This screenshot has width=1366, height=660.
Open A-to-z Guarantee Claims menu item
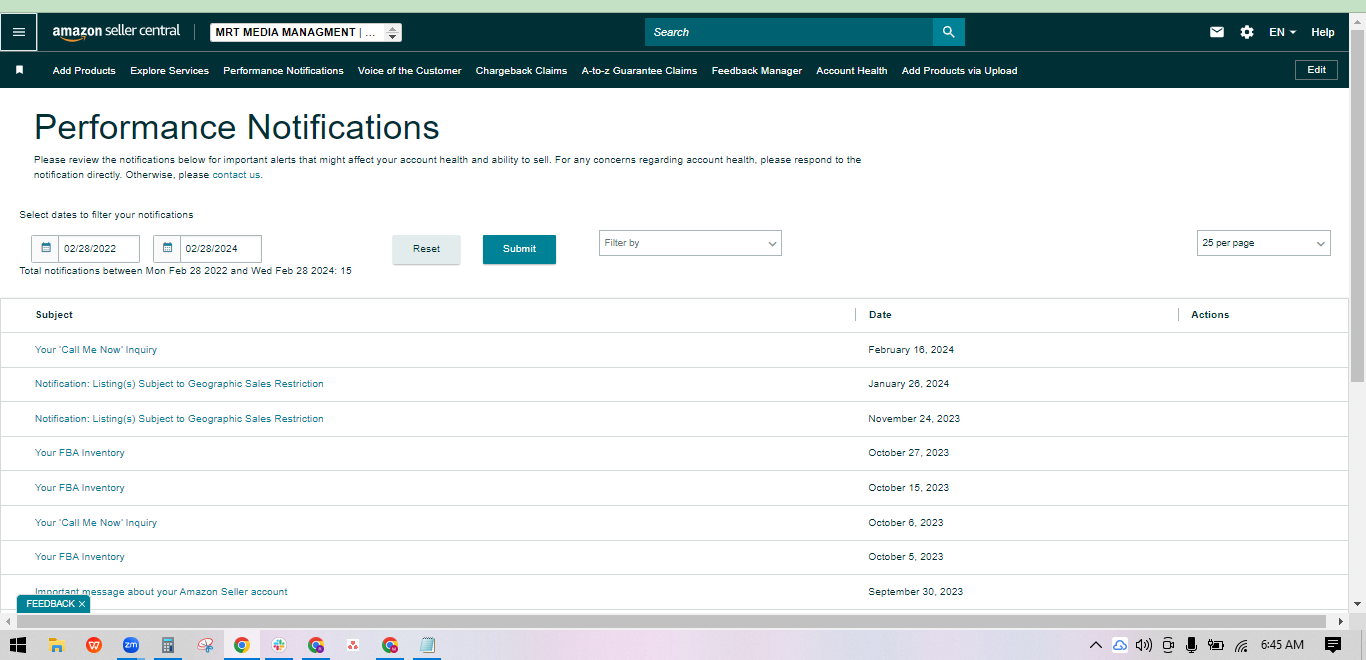(639, 70)
